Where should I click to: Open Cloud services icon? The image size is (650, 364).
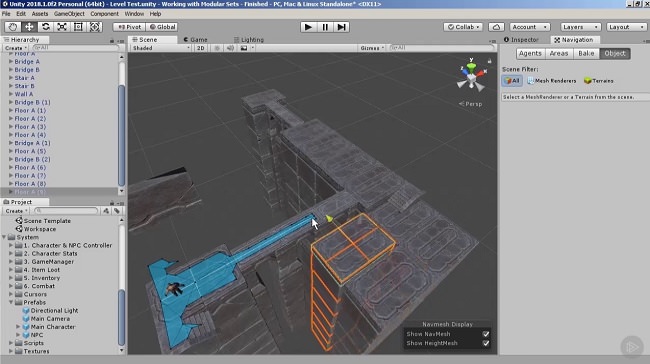(x=496, y=27)
